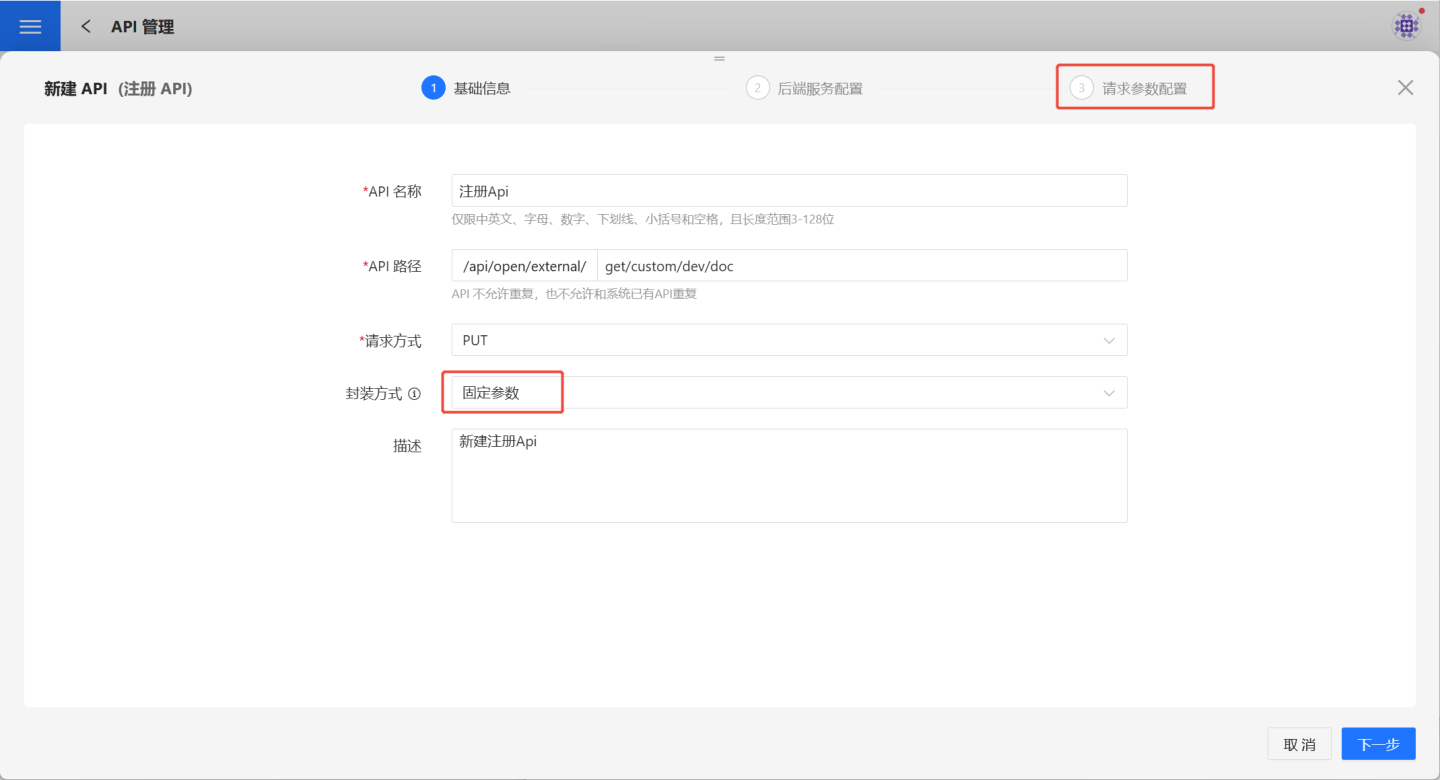Click the API 管理 header title

[142, 27]
